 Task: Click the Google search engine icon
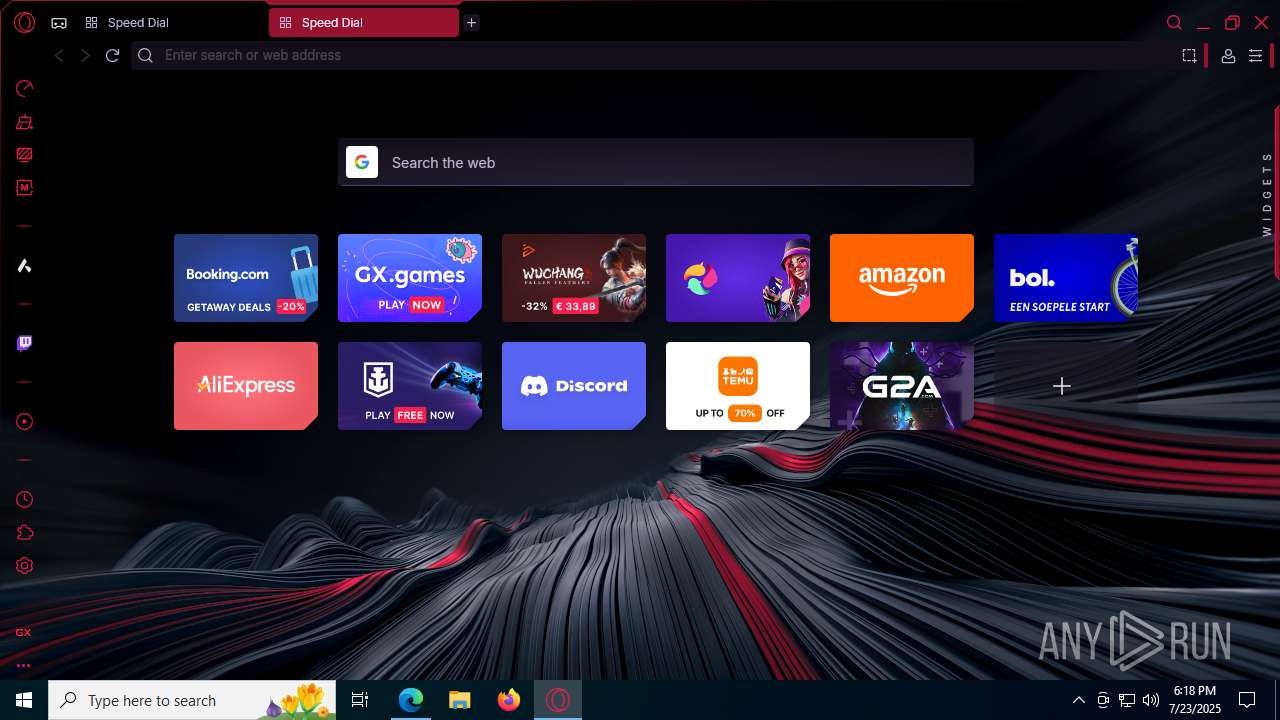coord(362,162)
